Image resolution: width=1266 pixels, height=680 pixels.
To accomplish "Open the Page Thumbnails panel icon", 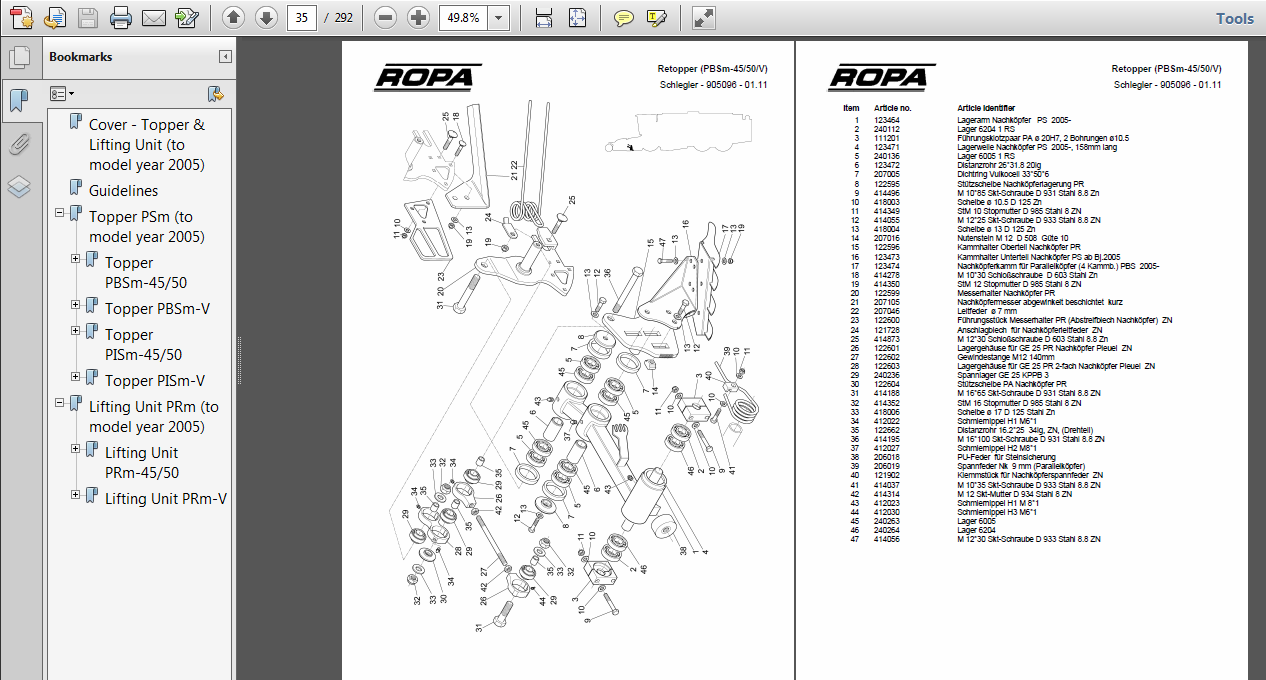I will (17, 57).
